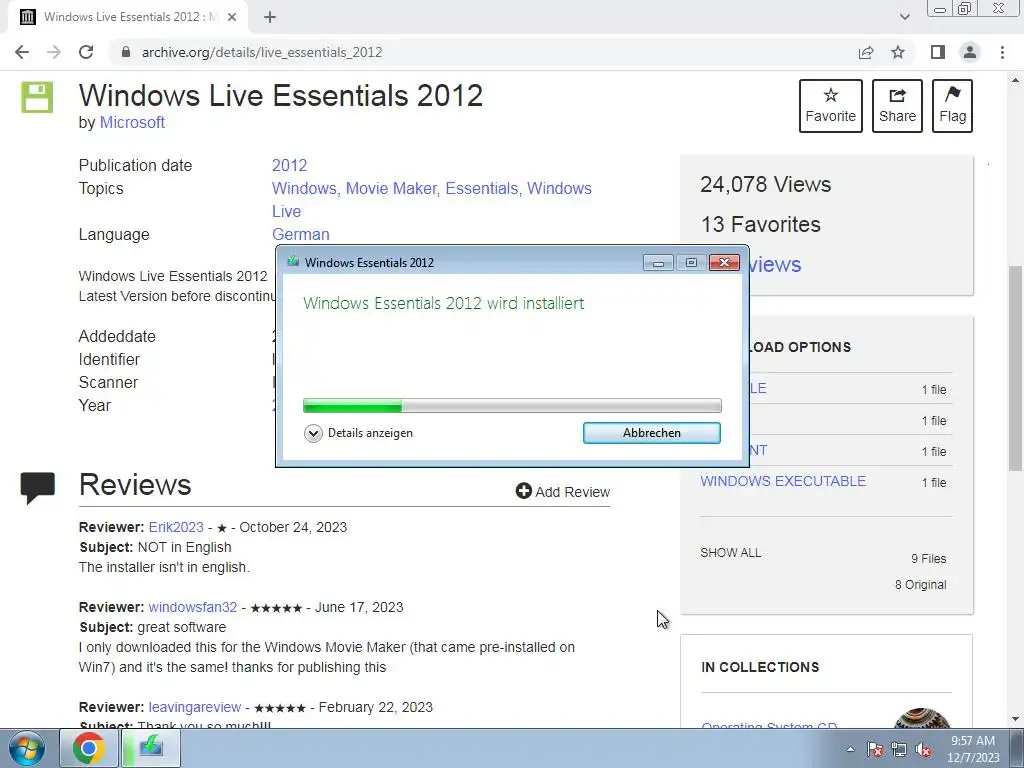Minimize the Windows Essentials 2012 installer
1024x768 pixels.
tap(658, 263)
